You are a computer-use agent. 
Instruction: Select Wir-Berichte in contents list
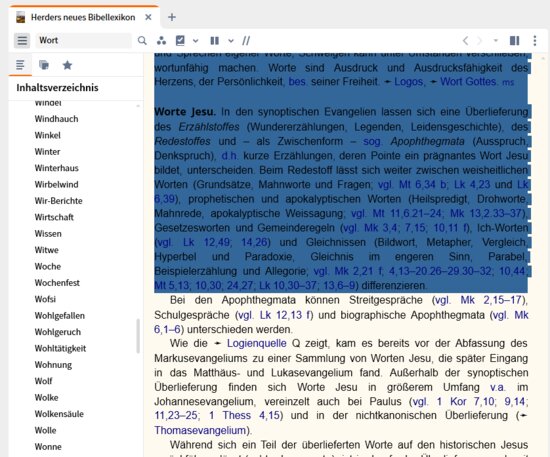[59, 201]
